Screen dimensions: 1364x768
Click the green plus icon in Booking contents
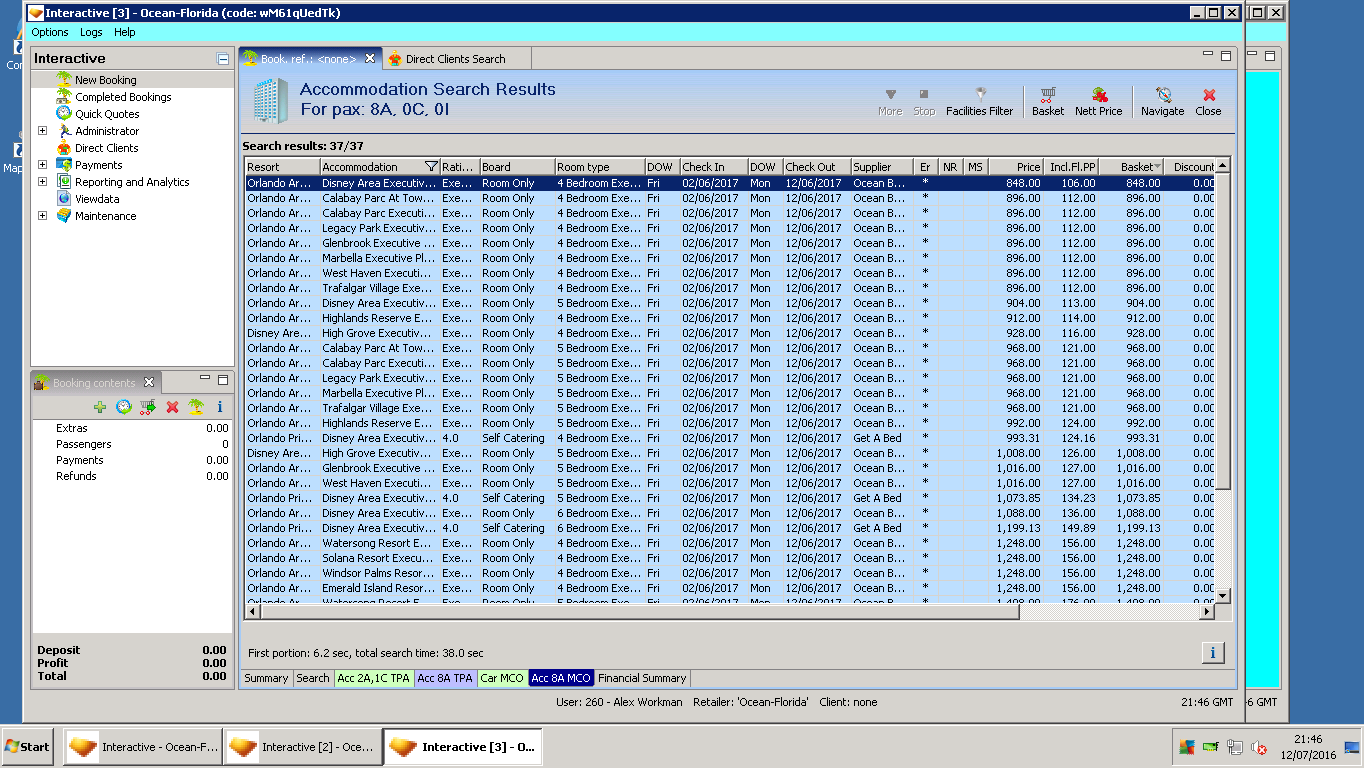pos(99,407)
